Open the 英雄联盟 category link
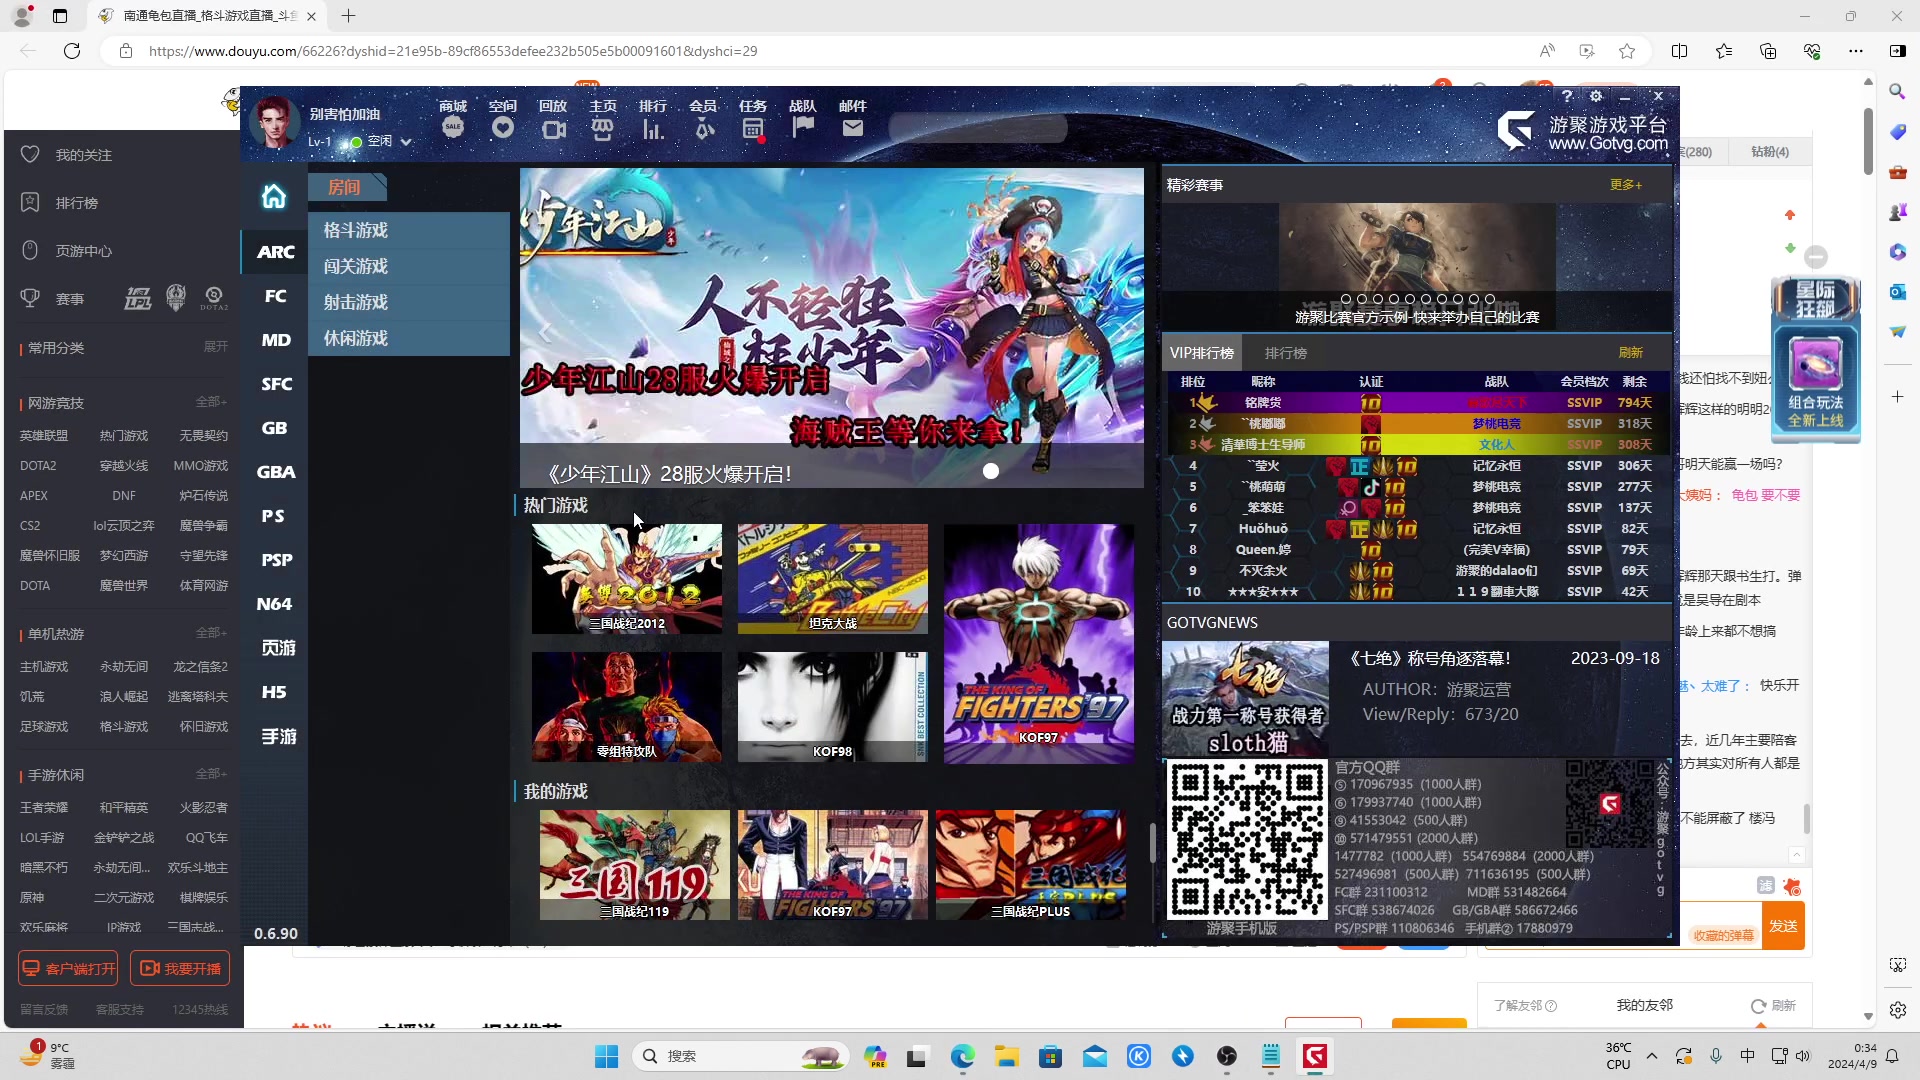Image resolution: width=1920 pixels, height=1080 pixels. [x=44, y=436]
